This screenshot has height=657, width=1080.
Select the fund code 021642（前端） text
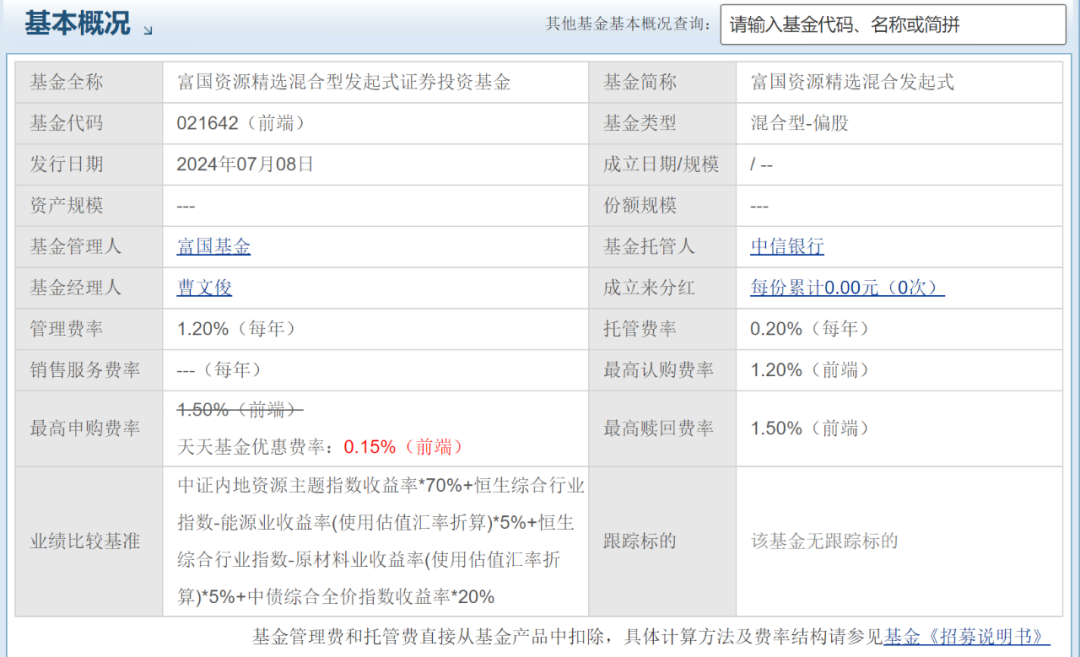coord(241,123)
